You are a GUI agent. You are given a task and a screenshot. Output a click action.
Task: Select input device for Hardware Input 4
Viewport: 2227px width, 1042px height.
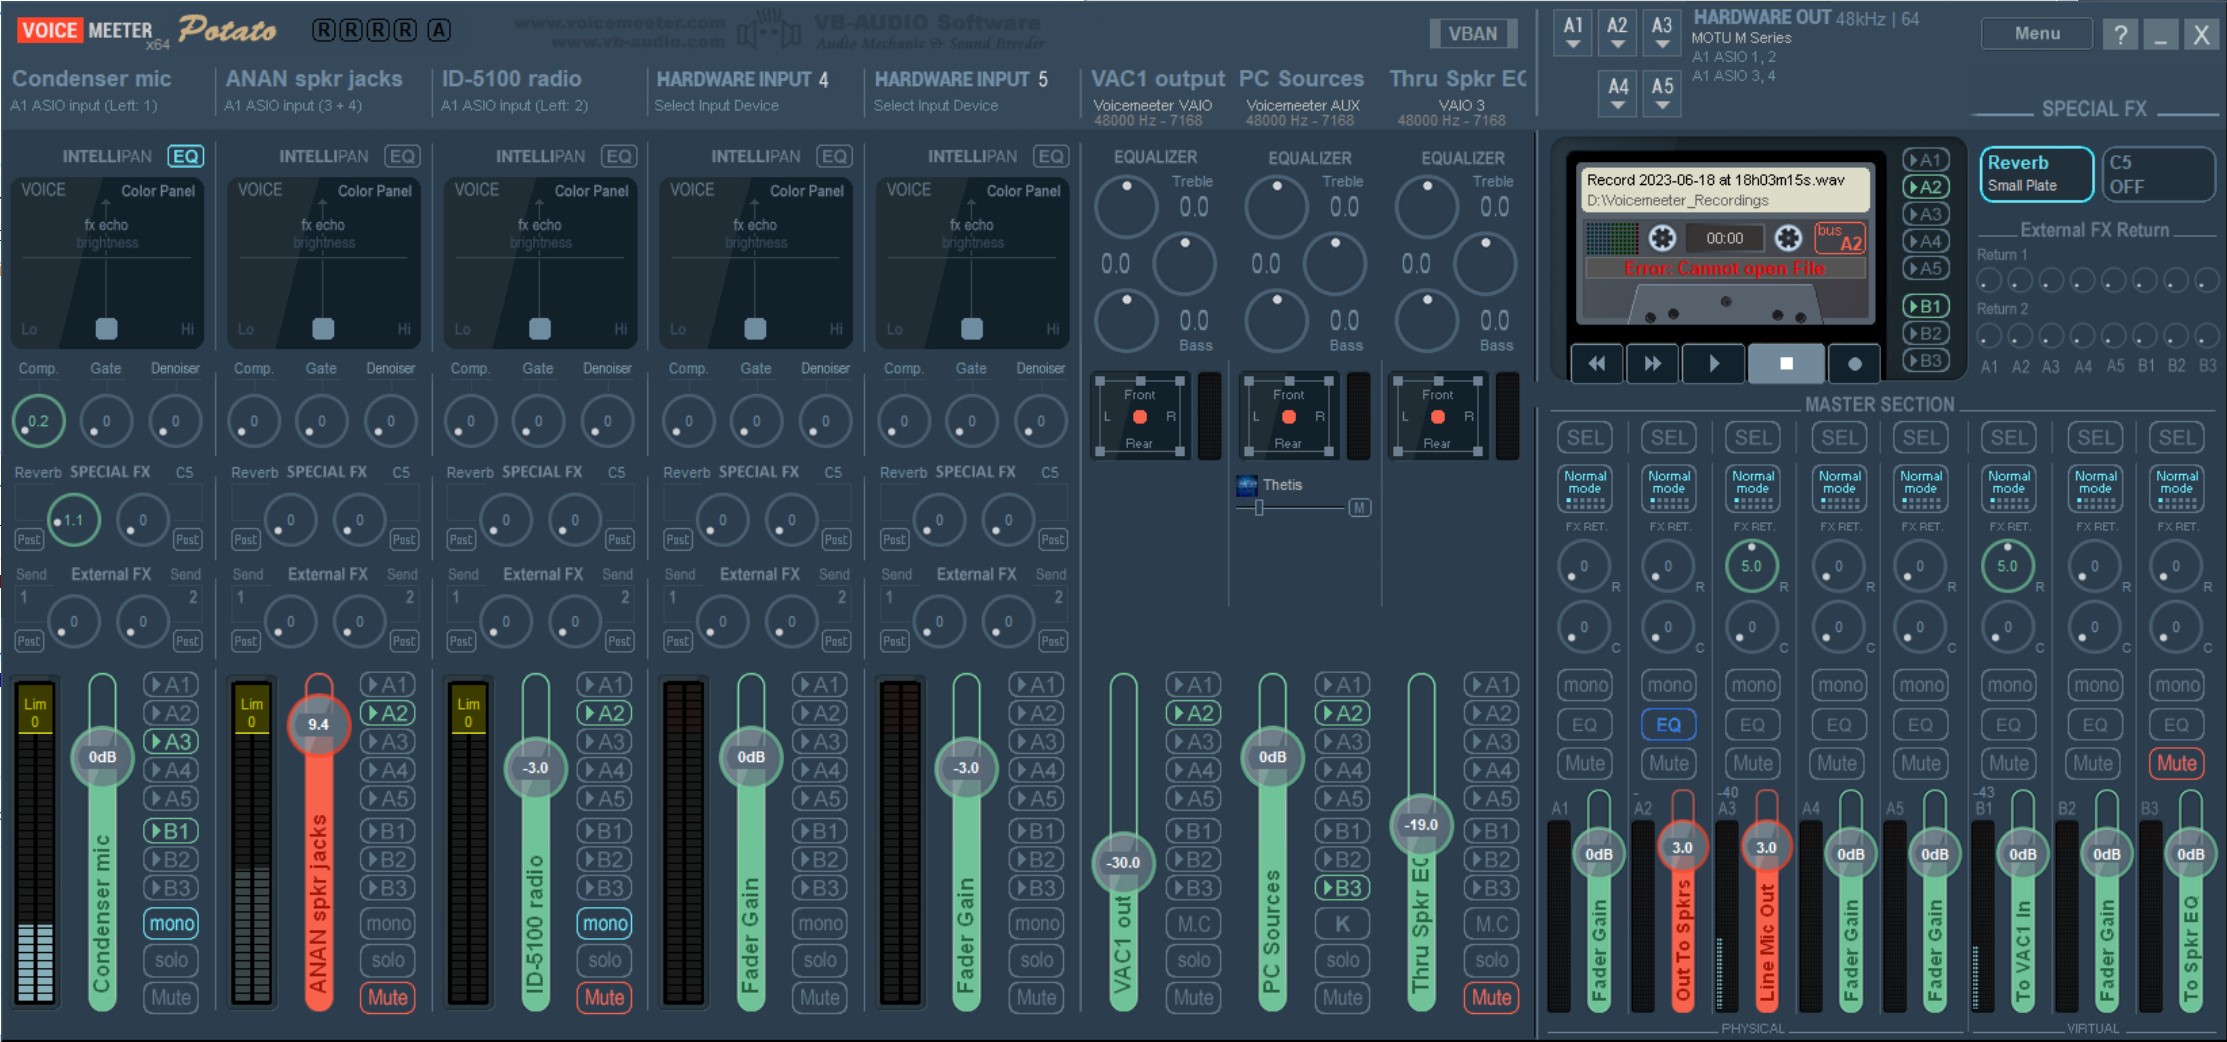pos(716,106)
